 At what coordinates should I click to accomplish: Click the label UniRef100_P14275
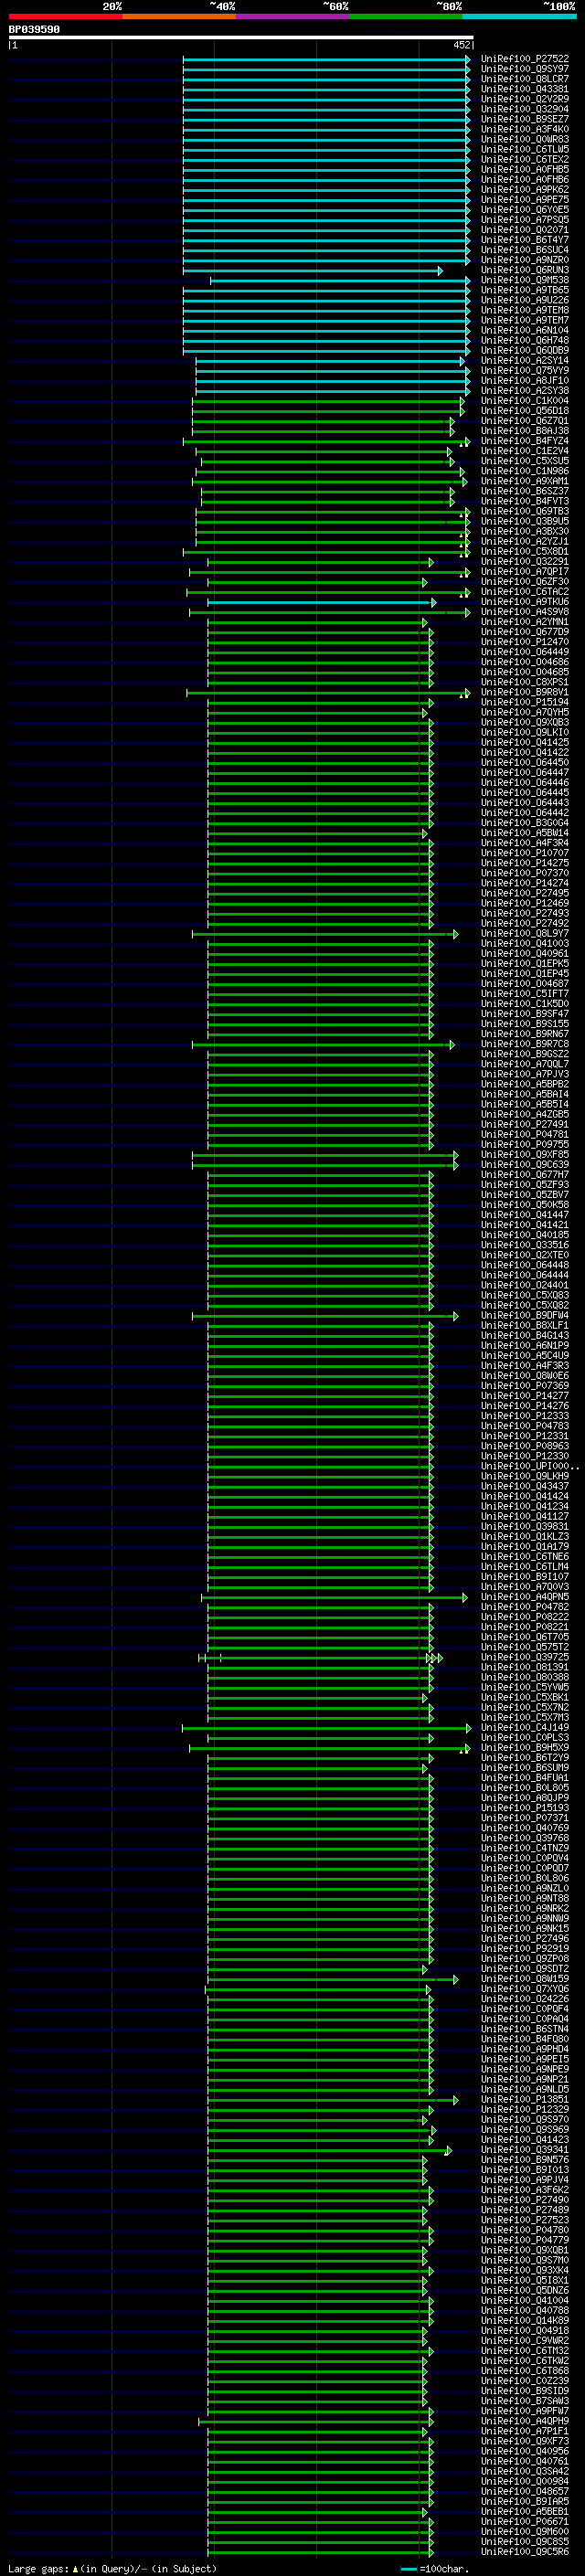coord(524,864)
